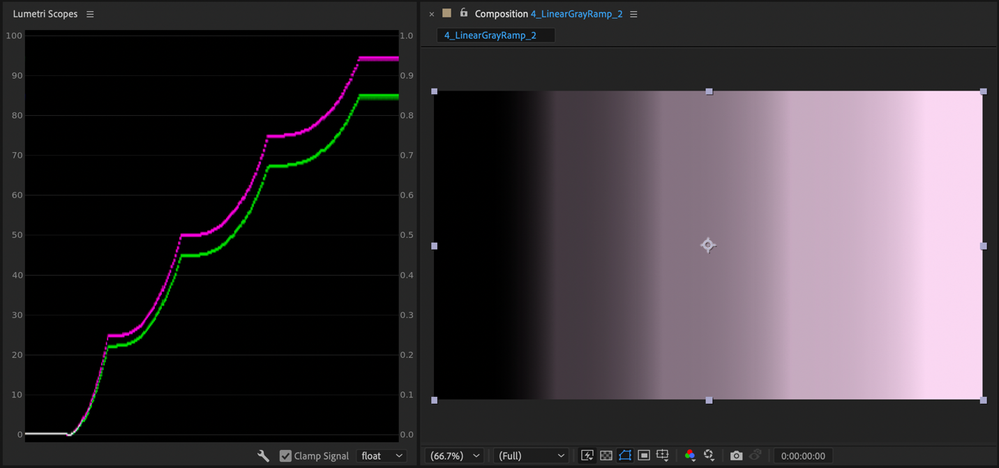The height and width of the screenshot is (468, 999).
Task: Click the 0:00:00:00 preview timecode
Action: tap(803, 456)
